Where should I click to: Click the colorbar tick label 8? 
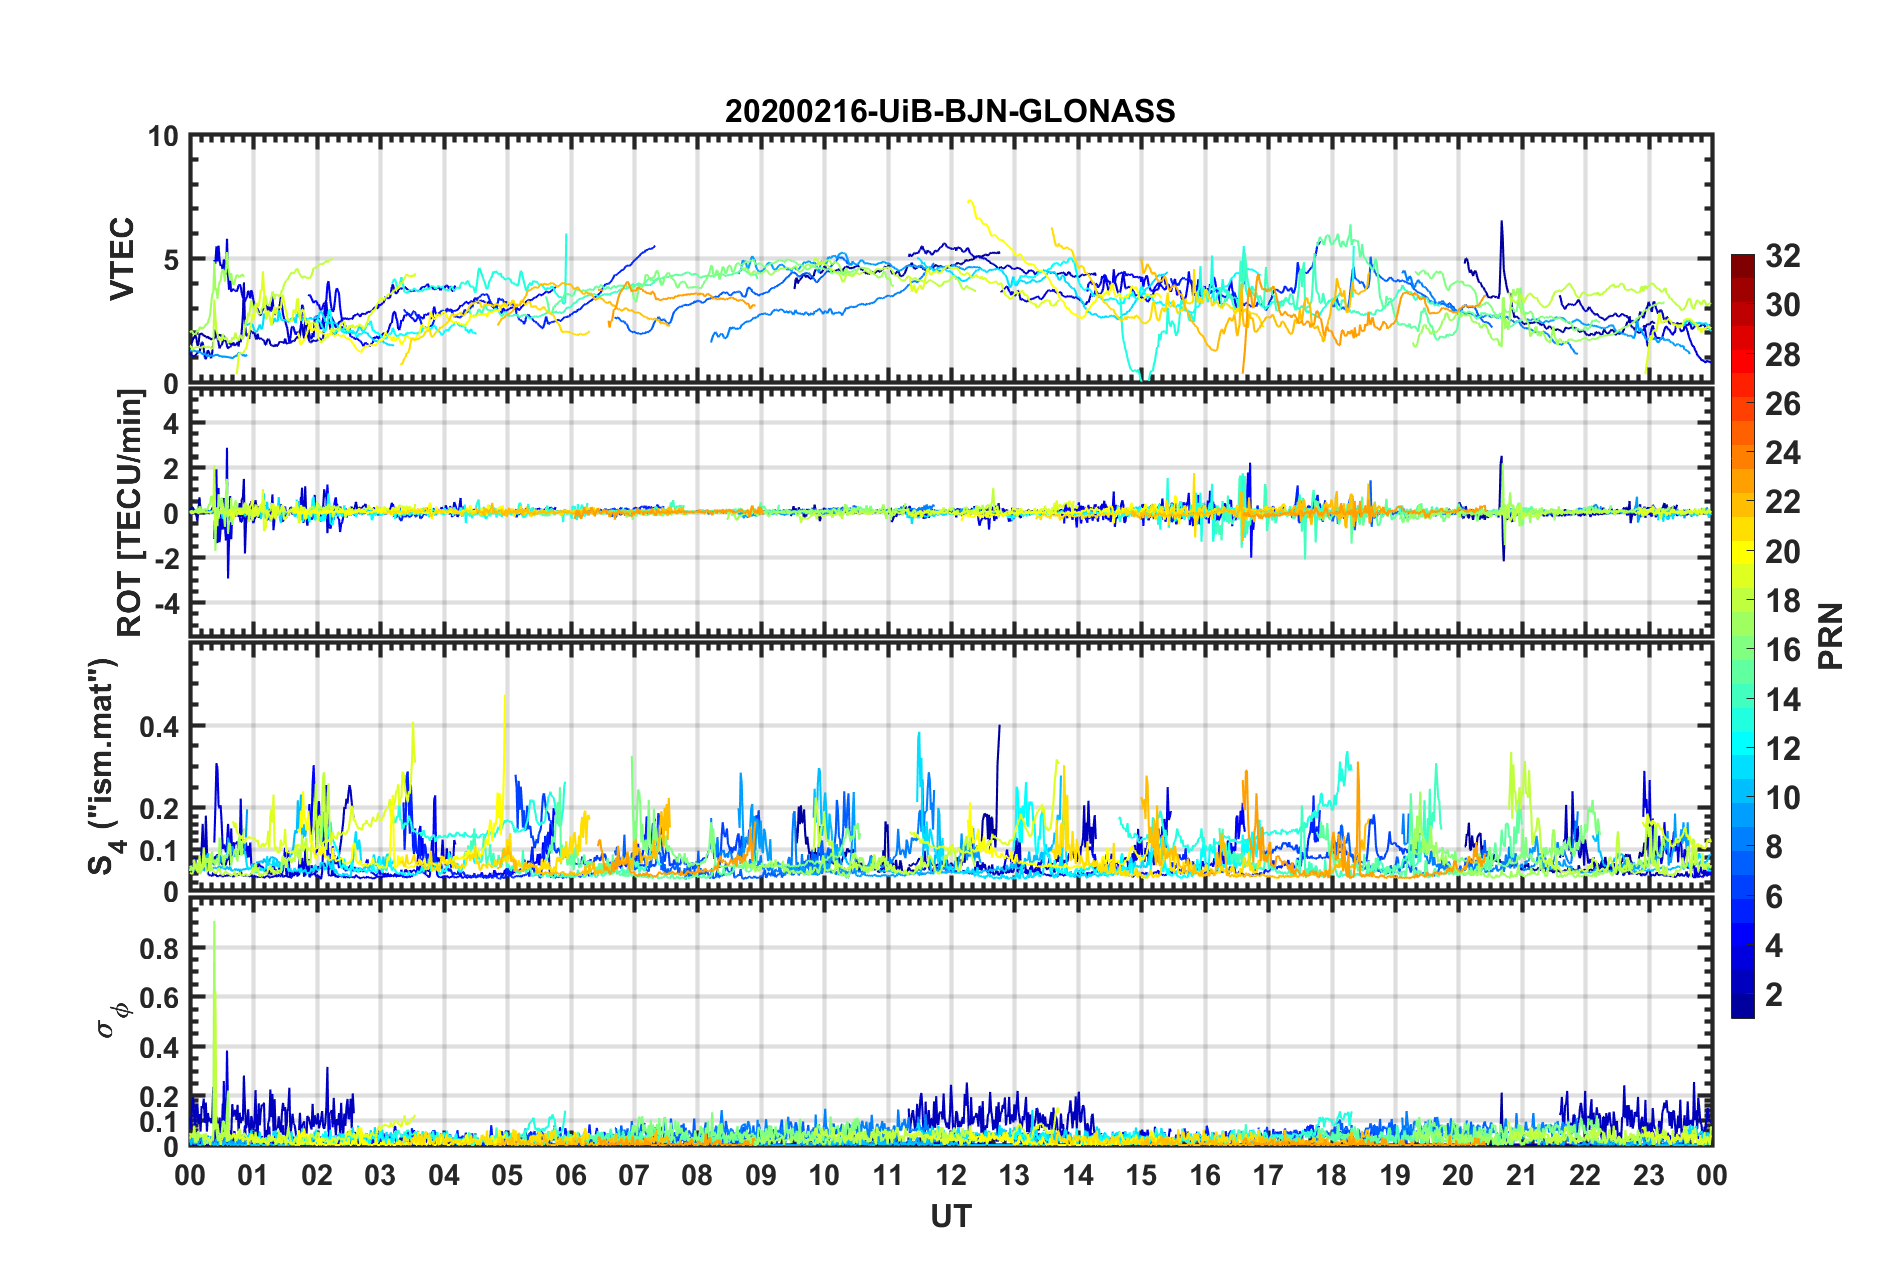coord(1774,847)
